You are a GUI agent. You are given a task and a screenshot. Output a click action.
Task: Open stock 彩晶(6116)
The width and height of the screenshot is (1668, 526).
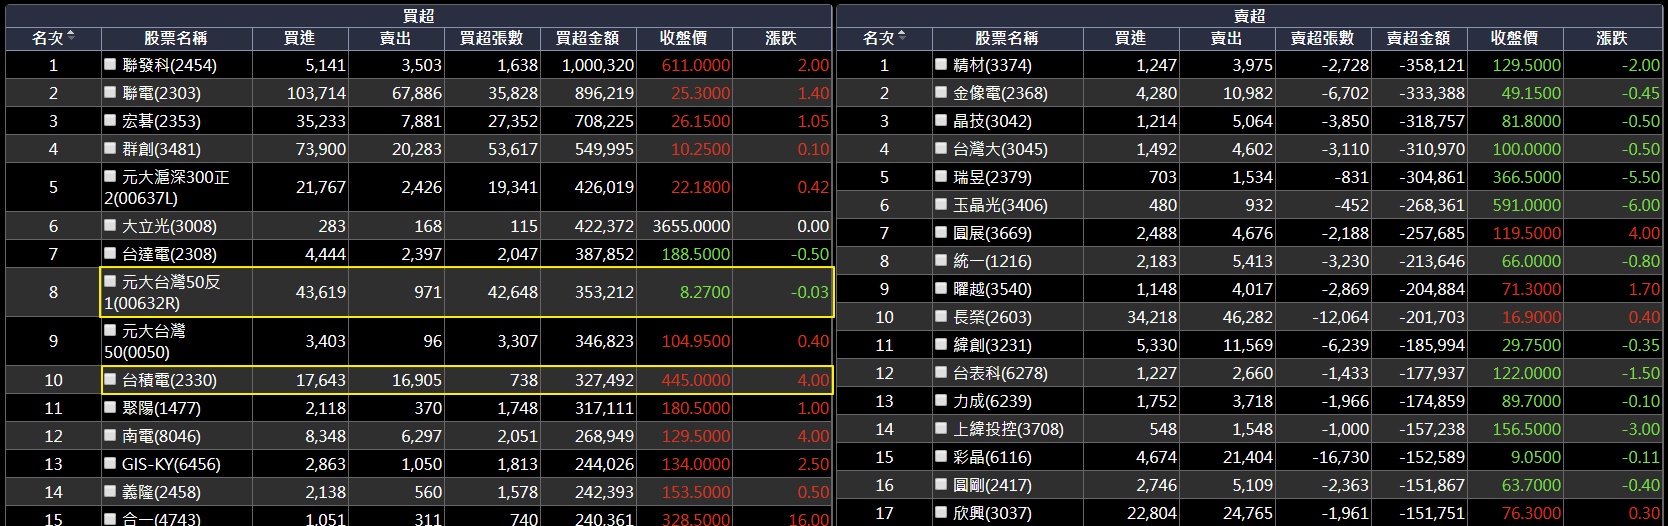click(992, 456)
